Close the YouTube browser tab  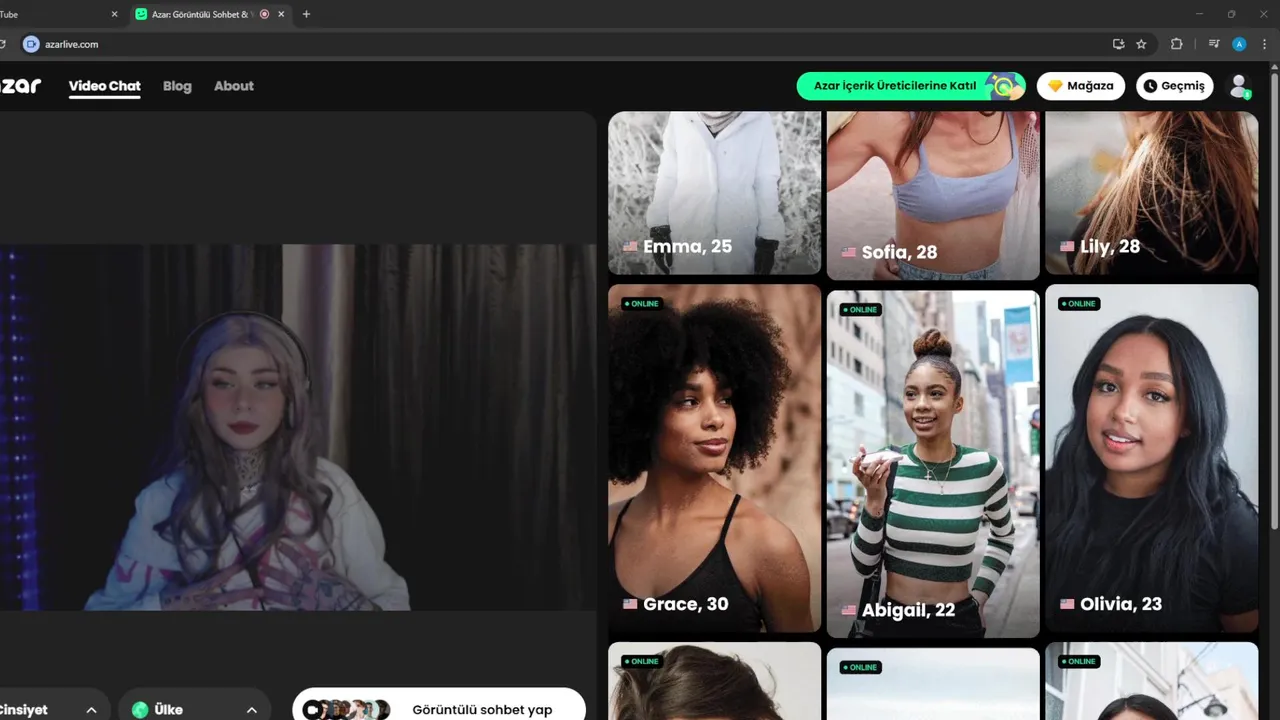[114, 14]
